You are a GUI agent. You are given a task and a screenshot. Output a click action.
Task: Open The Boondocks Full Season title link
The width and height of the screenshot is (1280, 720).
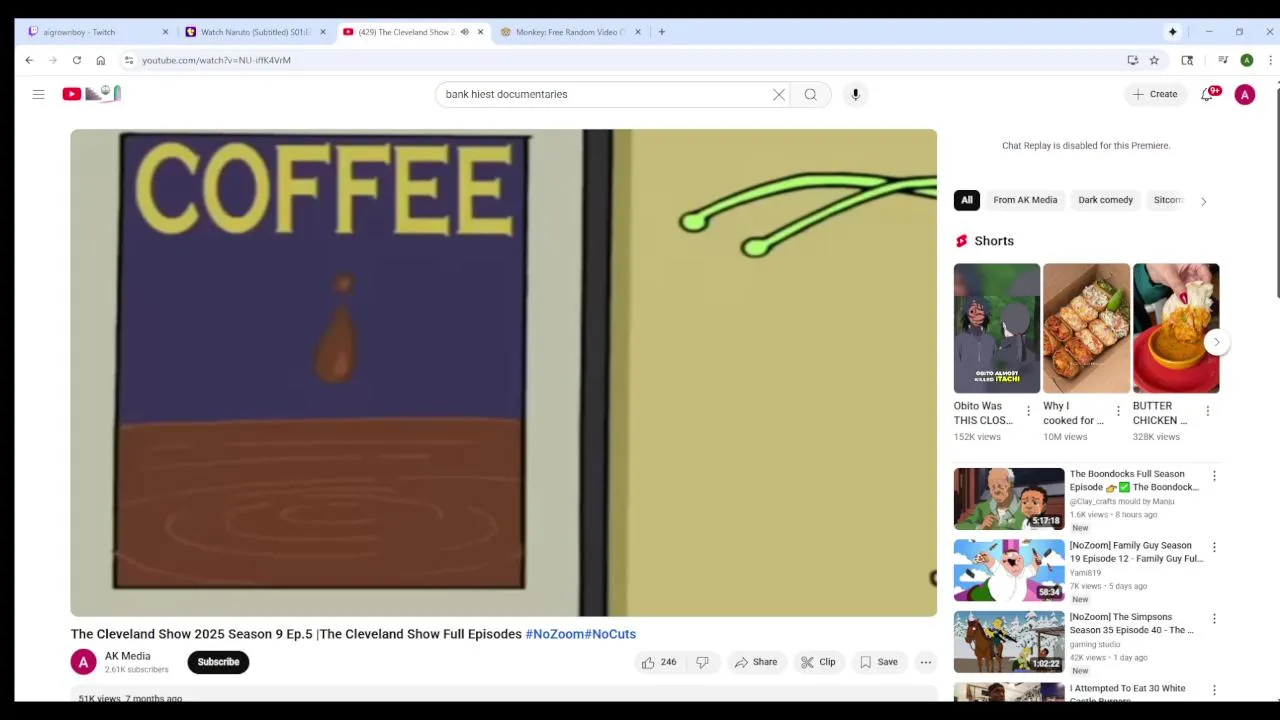1134,480
